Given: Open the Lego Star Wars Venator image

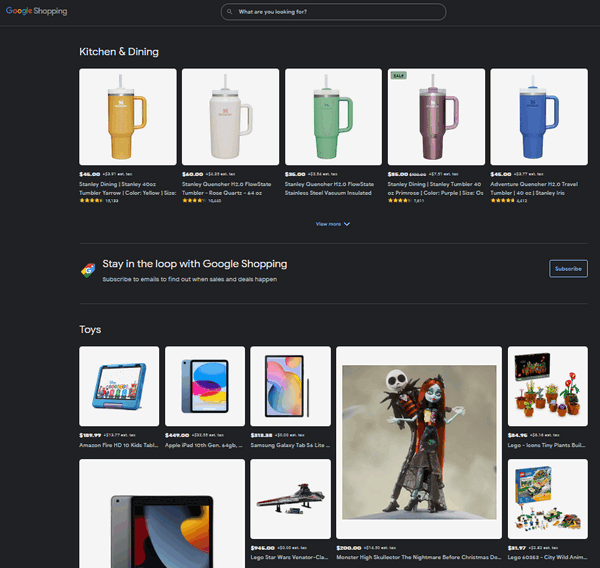Looking at the screenshot, I should click(290, 499).
